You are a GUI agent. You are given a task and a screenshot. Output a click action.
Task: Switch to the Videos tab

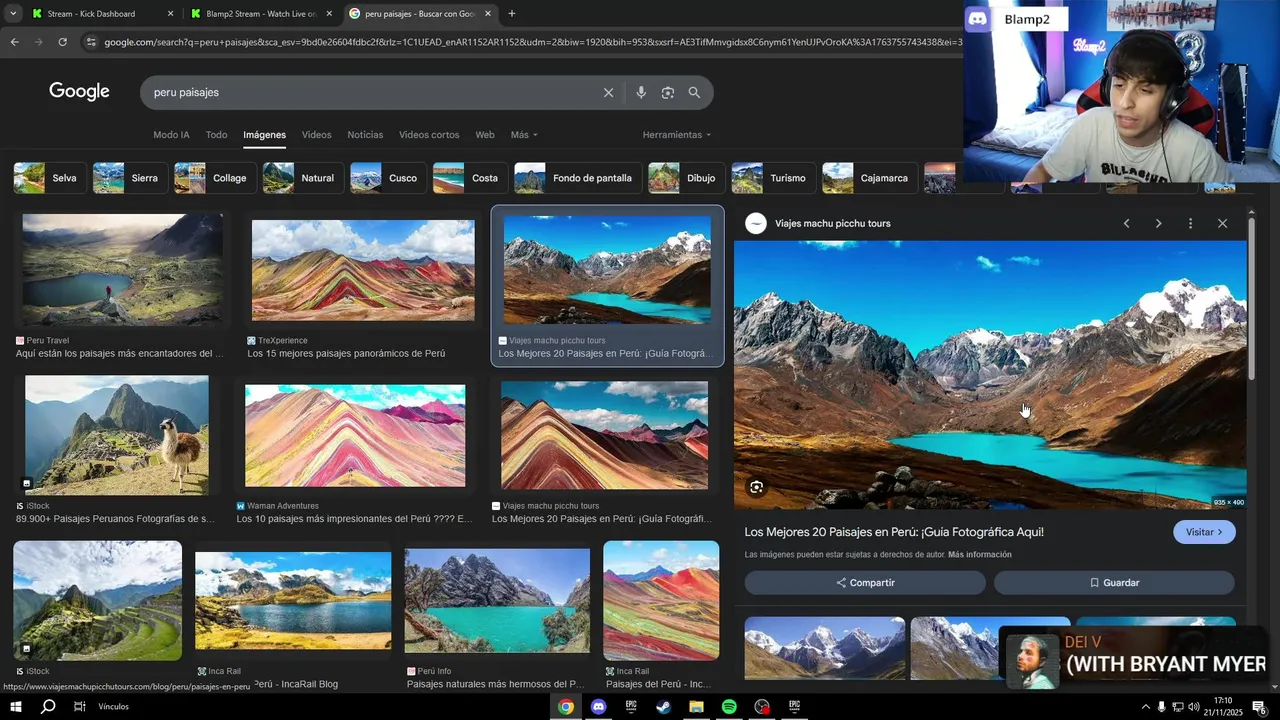click(316, 135)
